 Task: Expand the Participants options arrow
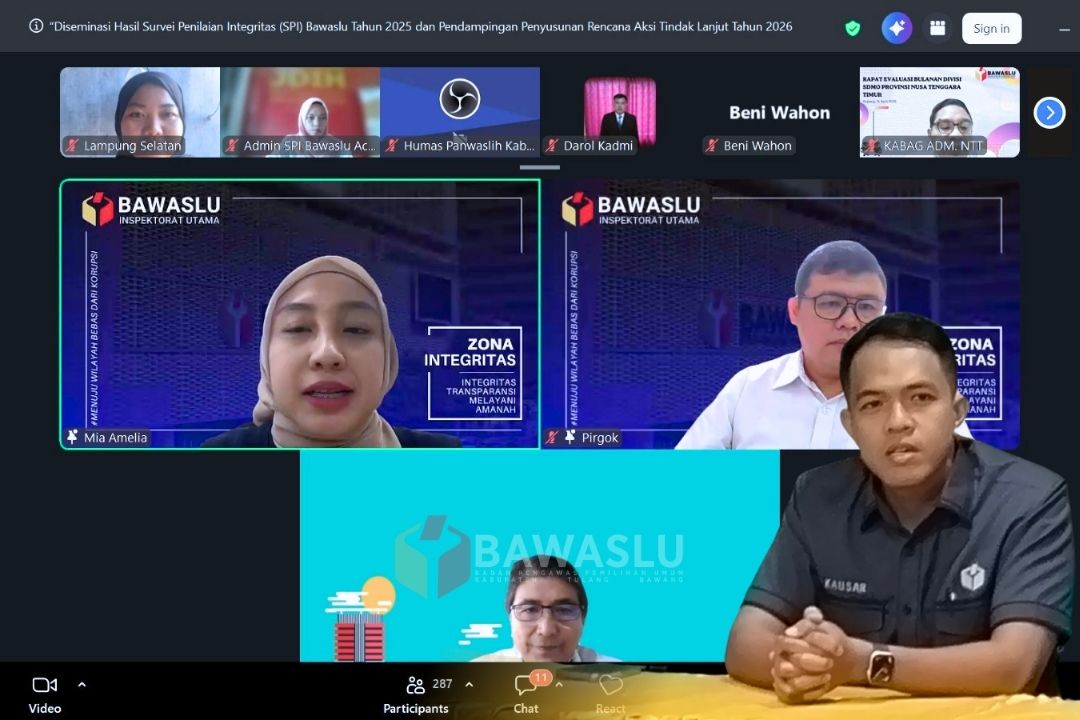(469, 684)
